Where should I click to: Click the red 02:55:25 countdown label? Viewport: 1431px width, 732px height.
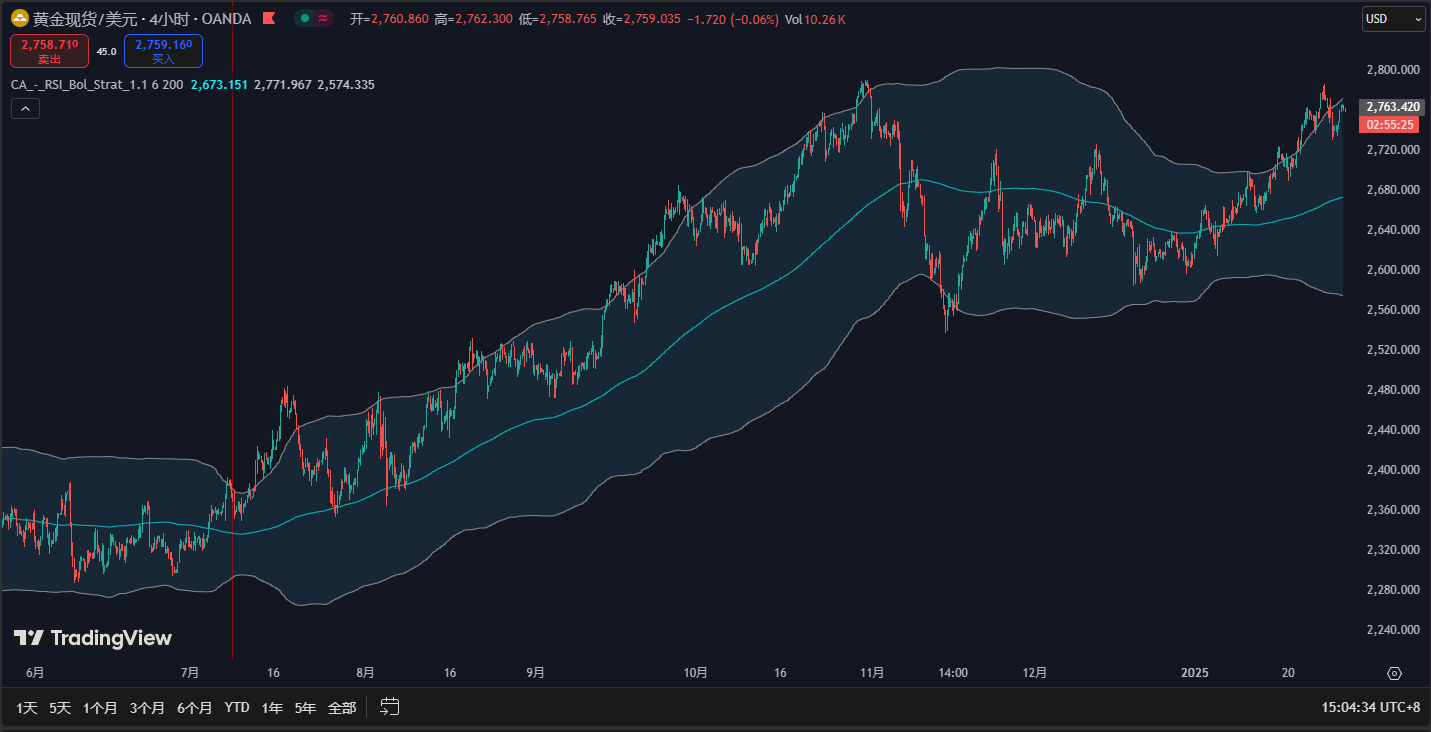[x=1389, y=125]
